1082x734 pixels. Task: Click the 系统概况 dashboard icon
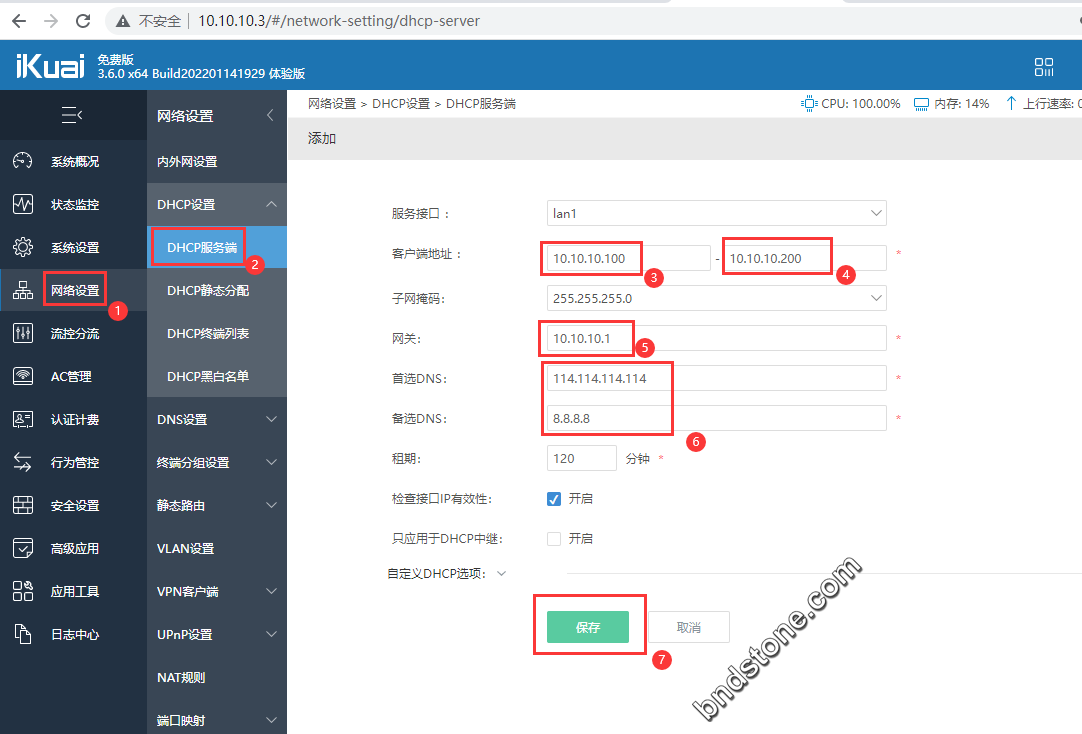[x=23, y=161]
